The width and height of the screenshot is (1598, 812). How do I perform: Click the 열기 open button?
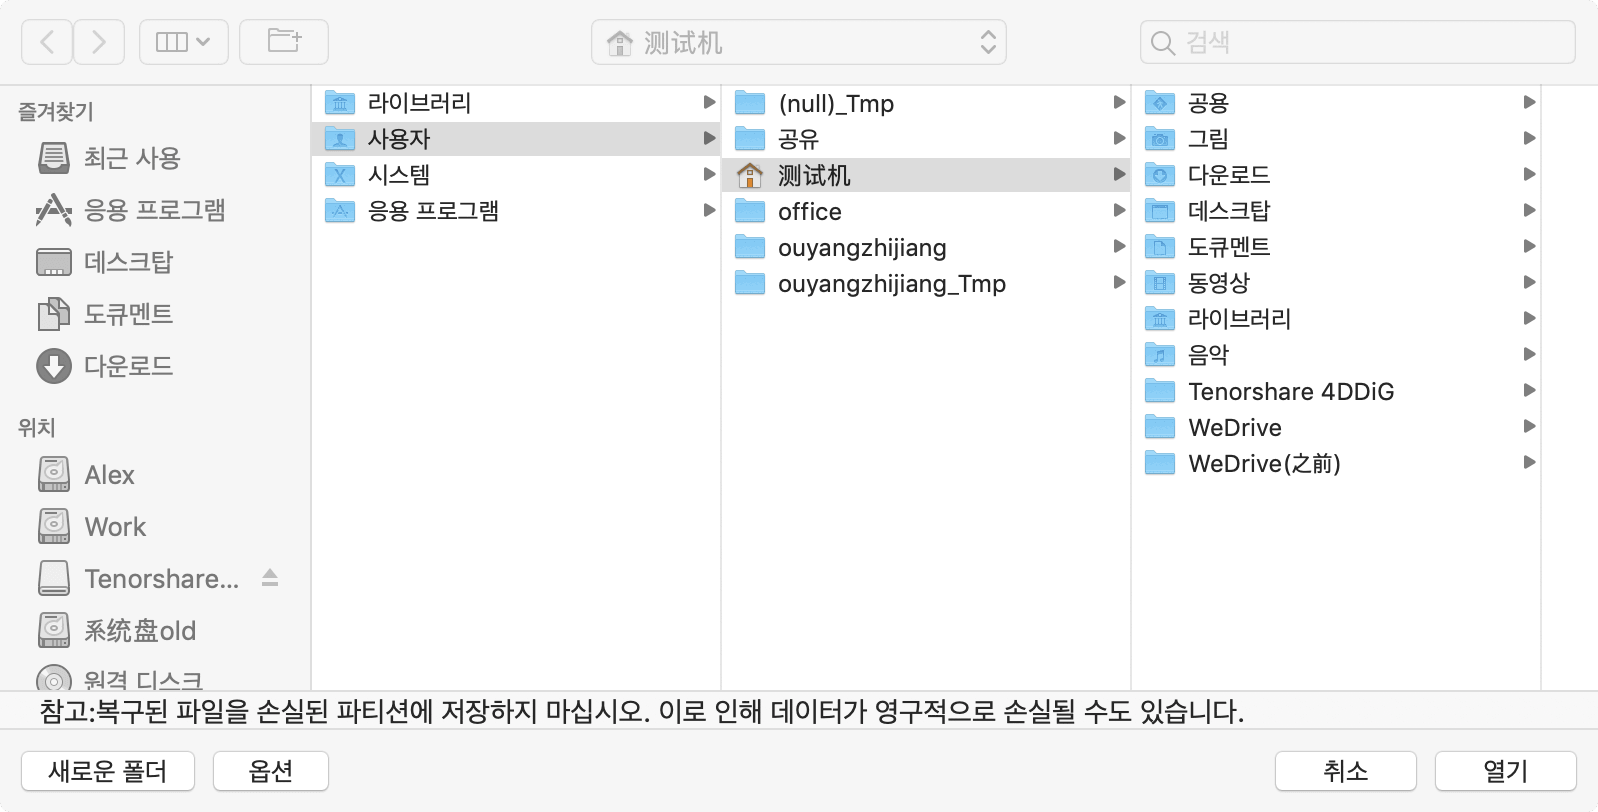(1506, 771)
